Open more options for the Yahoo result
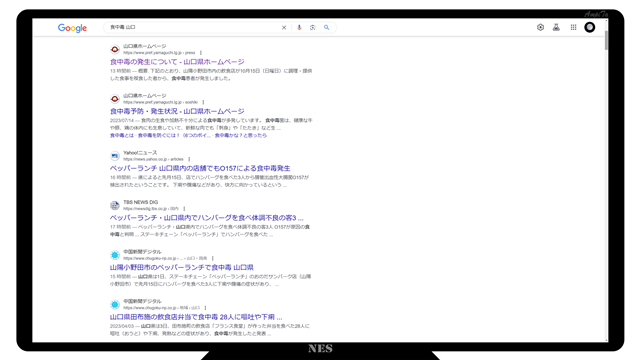The width and height of the screenshot is (640, 360). click(x=189, y=159)
